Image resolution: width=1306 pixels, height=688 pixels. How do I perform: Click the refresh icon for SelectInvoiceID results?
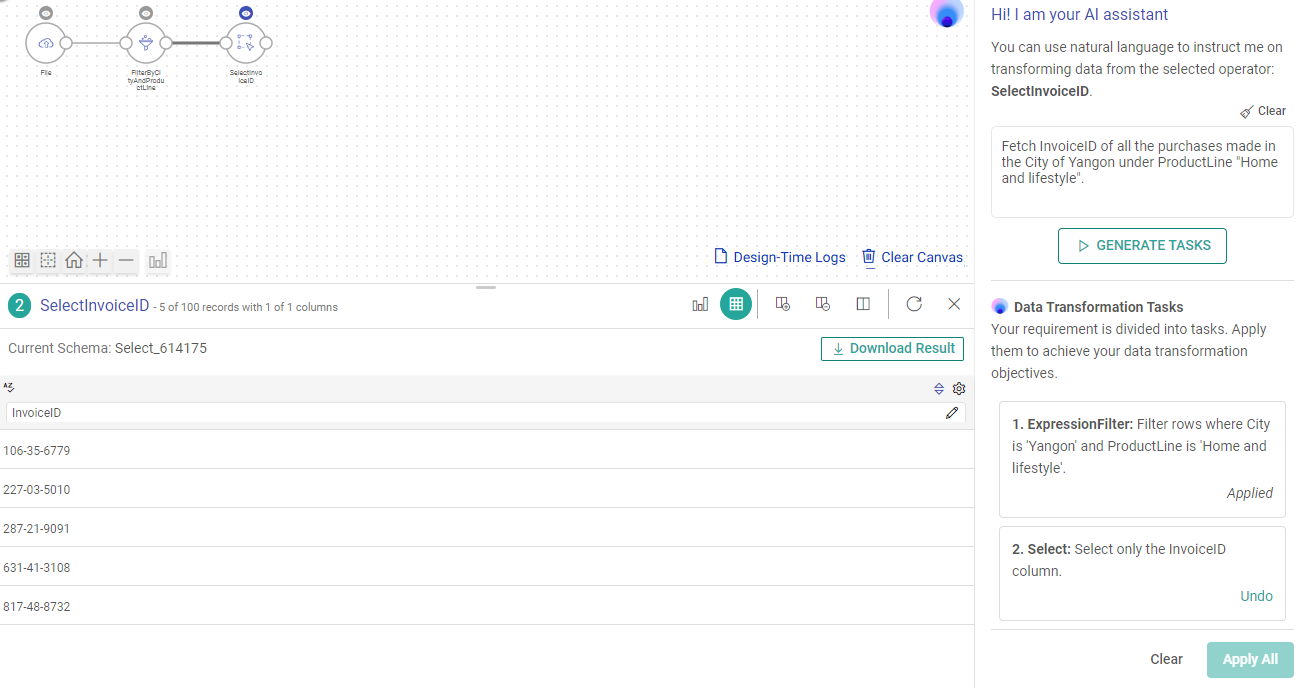(x=914, y=303)
